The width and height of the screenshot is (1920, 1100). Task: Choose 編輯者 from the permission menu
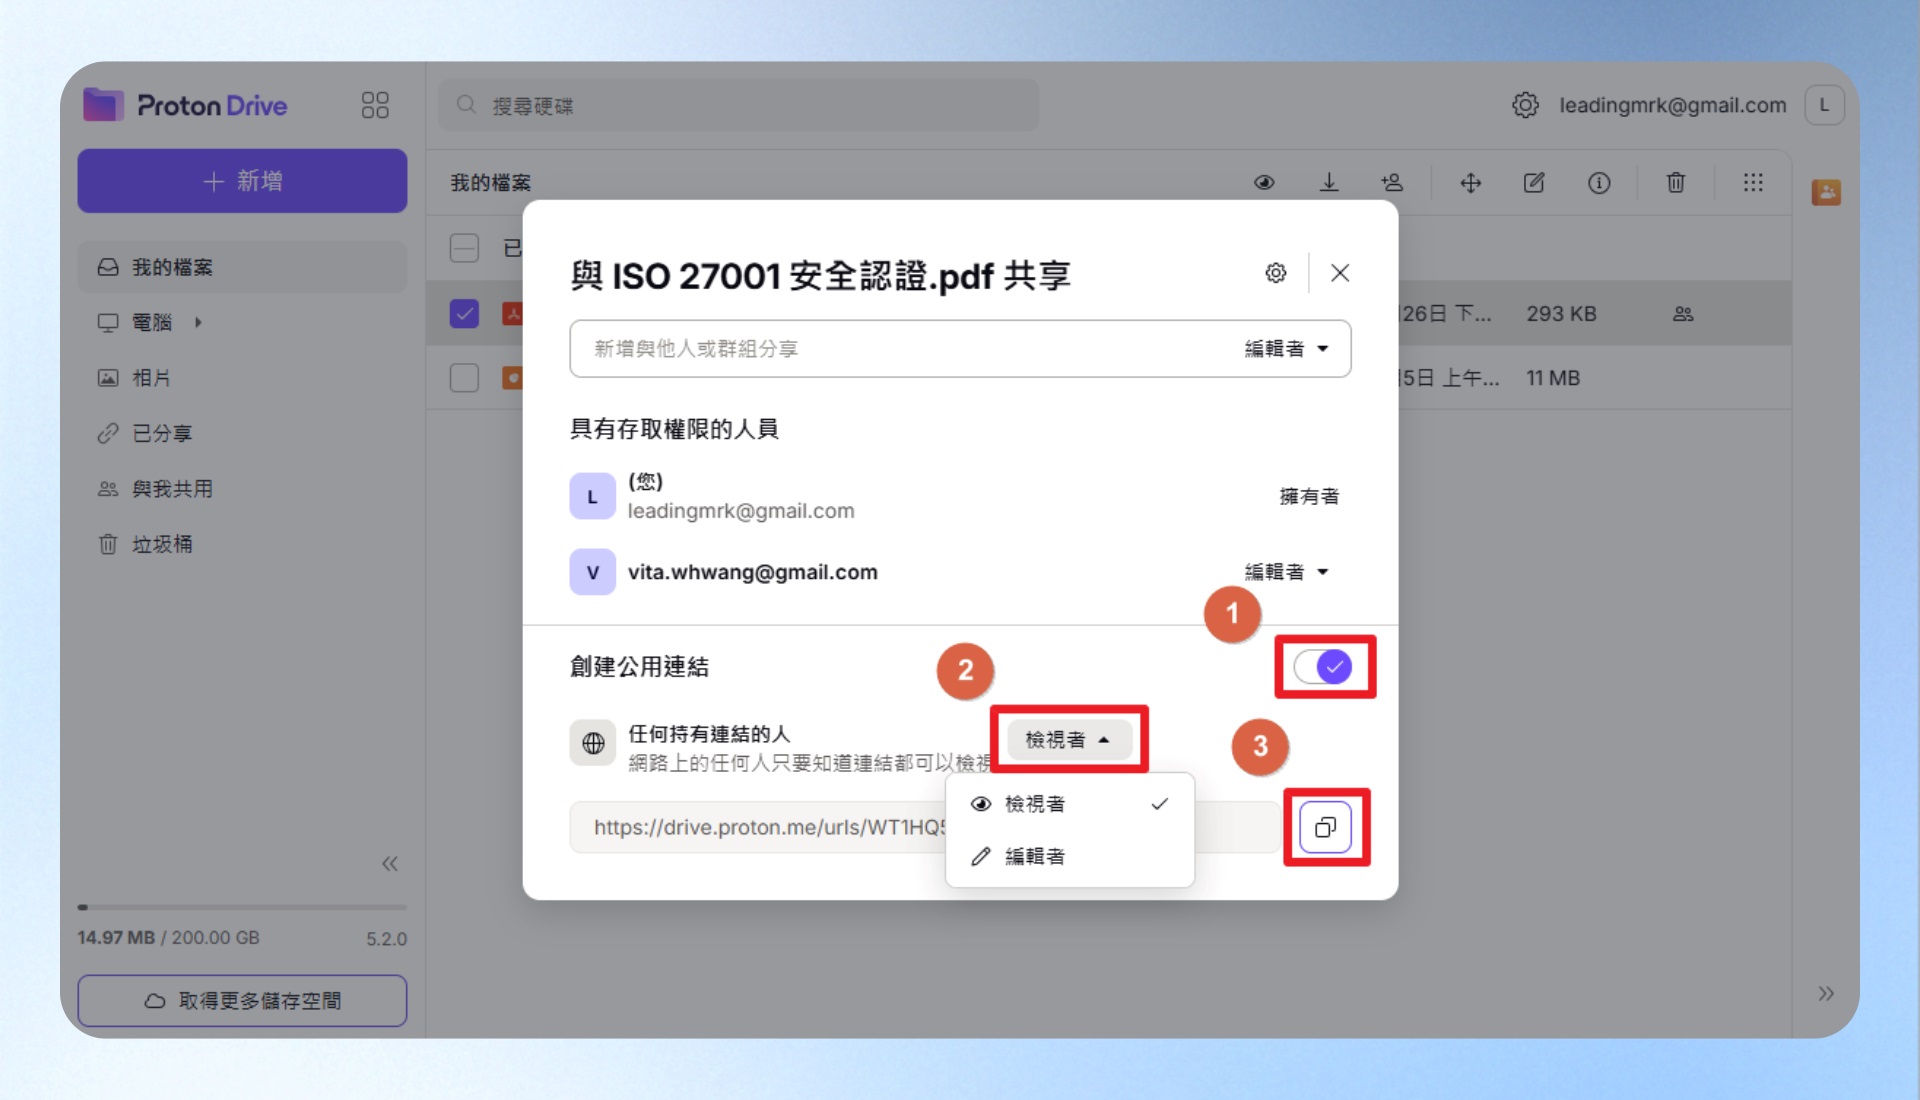(x=1069, y=856)
